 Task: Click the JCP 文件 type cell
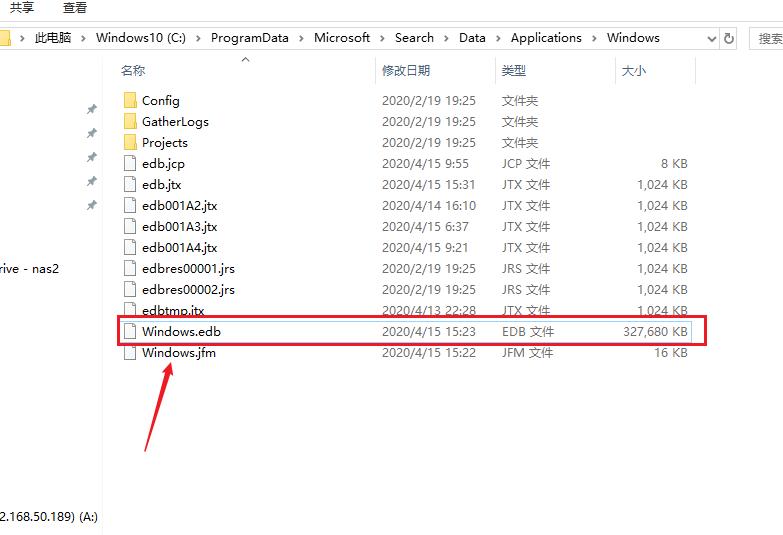[x=526, y=163]
